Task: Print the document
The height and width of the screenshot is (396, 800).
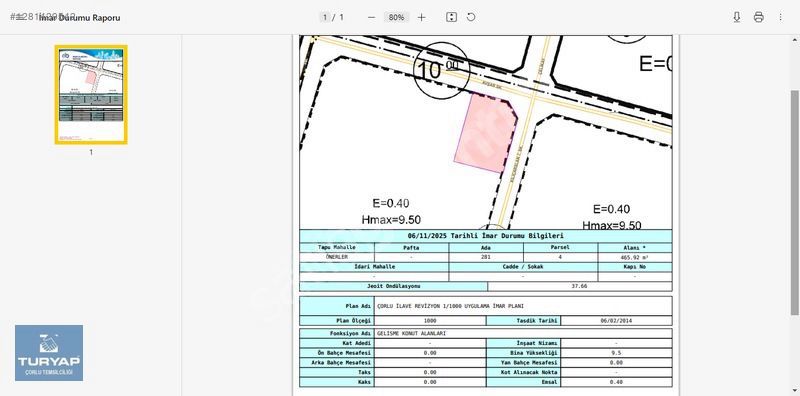Action: (759, 17)
